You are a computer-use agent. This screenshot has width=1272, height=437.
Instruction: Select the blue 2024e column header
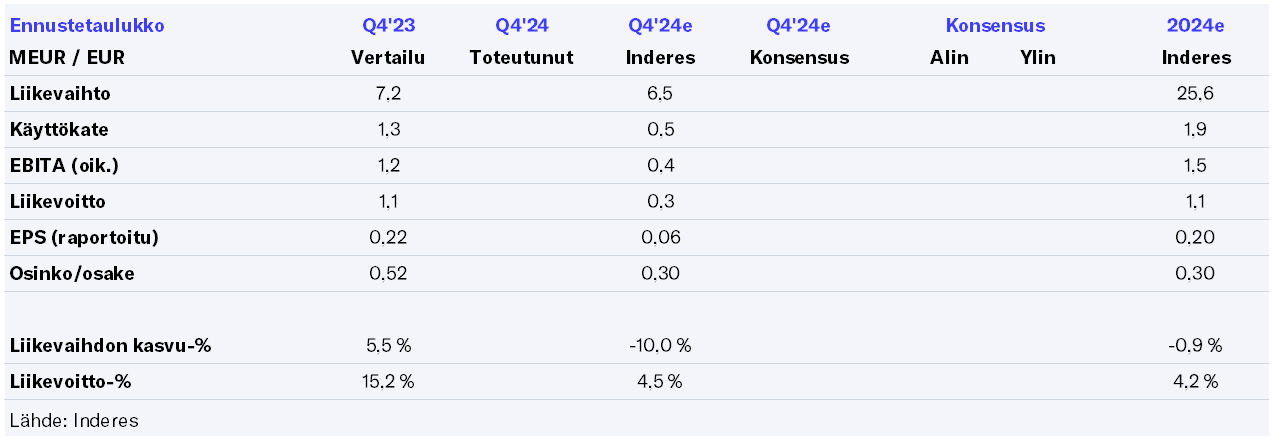1196,25
